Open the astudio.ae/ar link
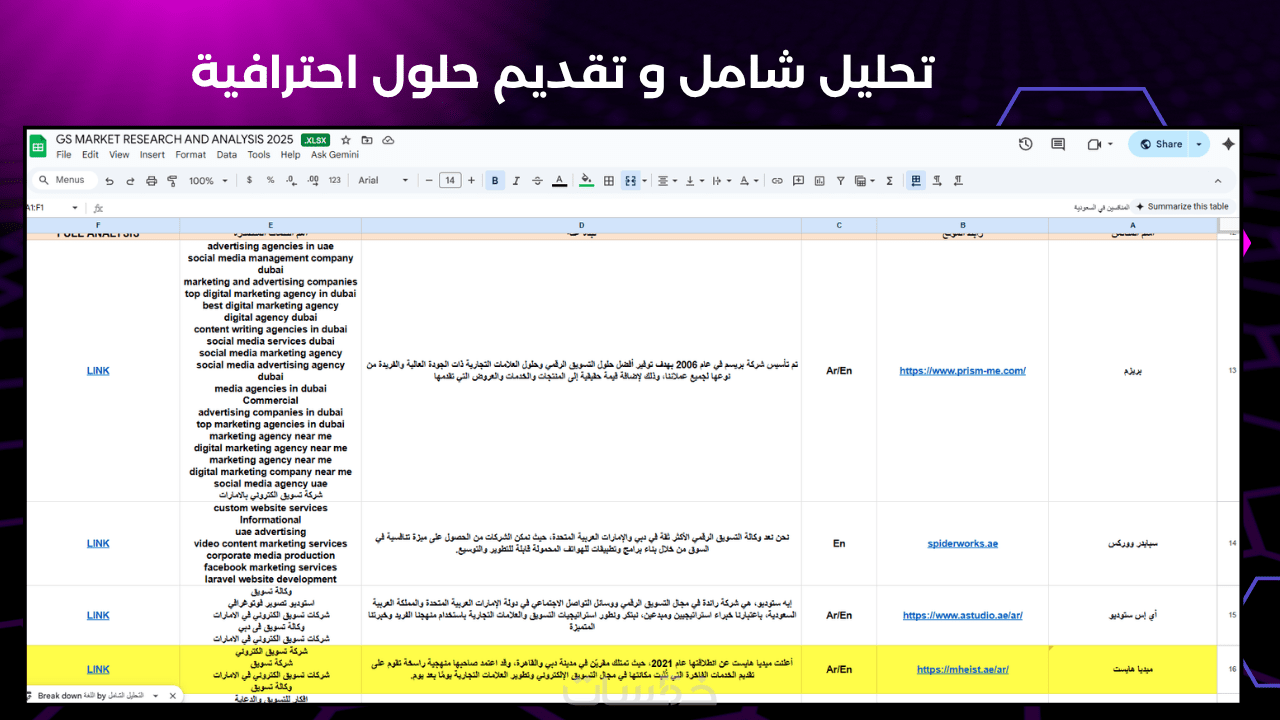Viewport: 1280px width, 720px height. click(963, 616)
